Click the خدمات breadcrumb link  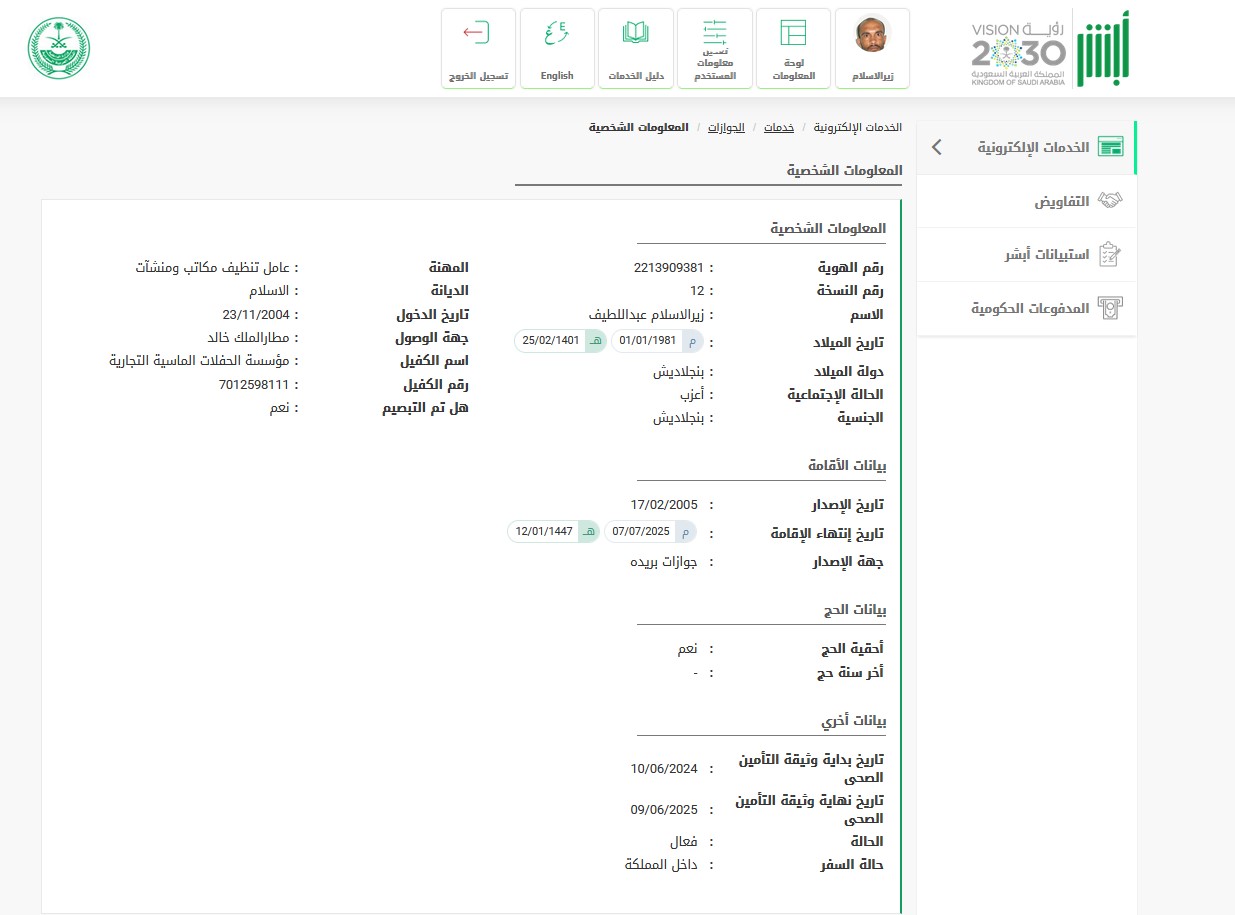779,128
